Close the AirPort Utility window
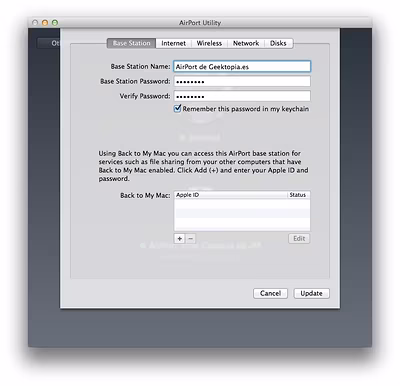This screenshot has height=386, width=400. pos(35,23)
